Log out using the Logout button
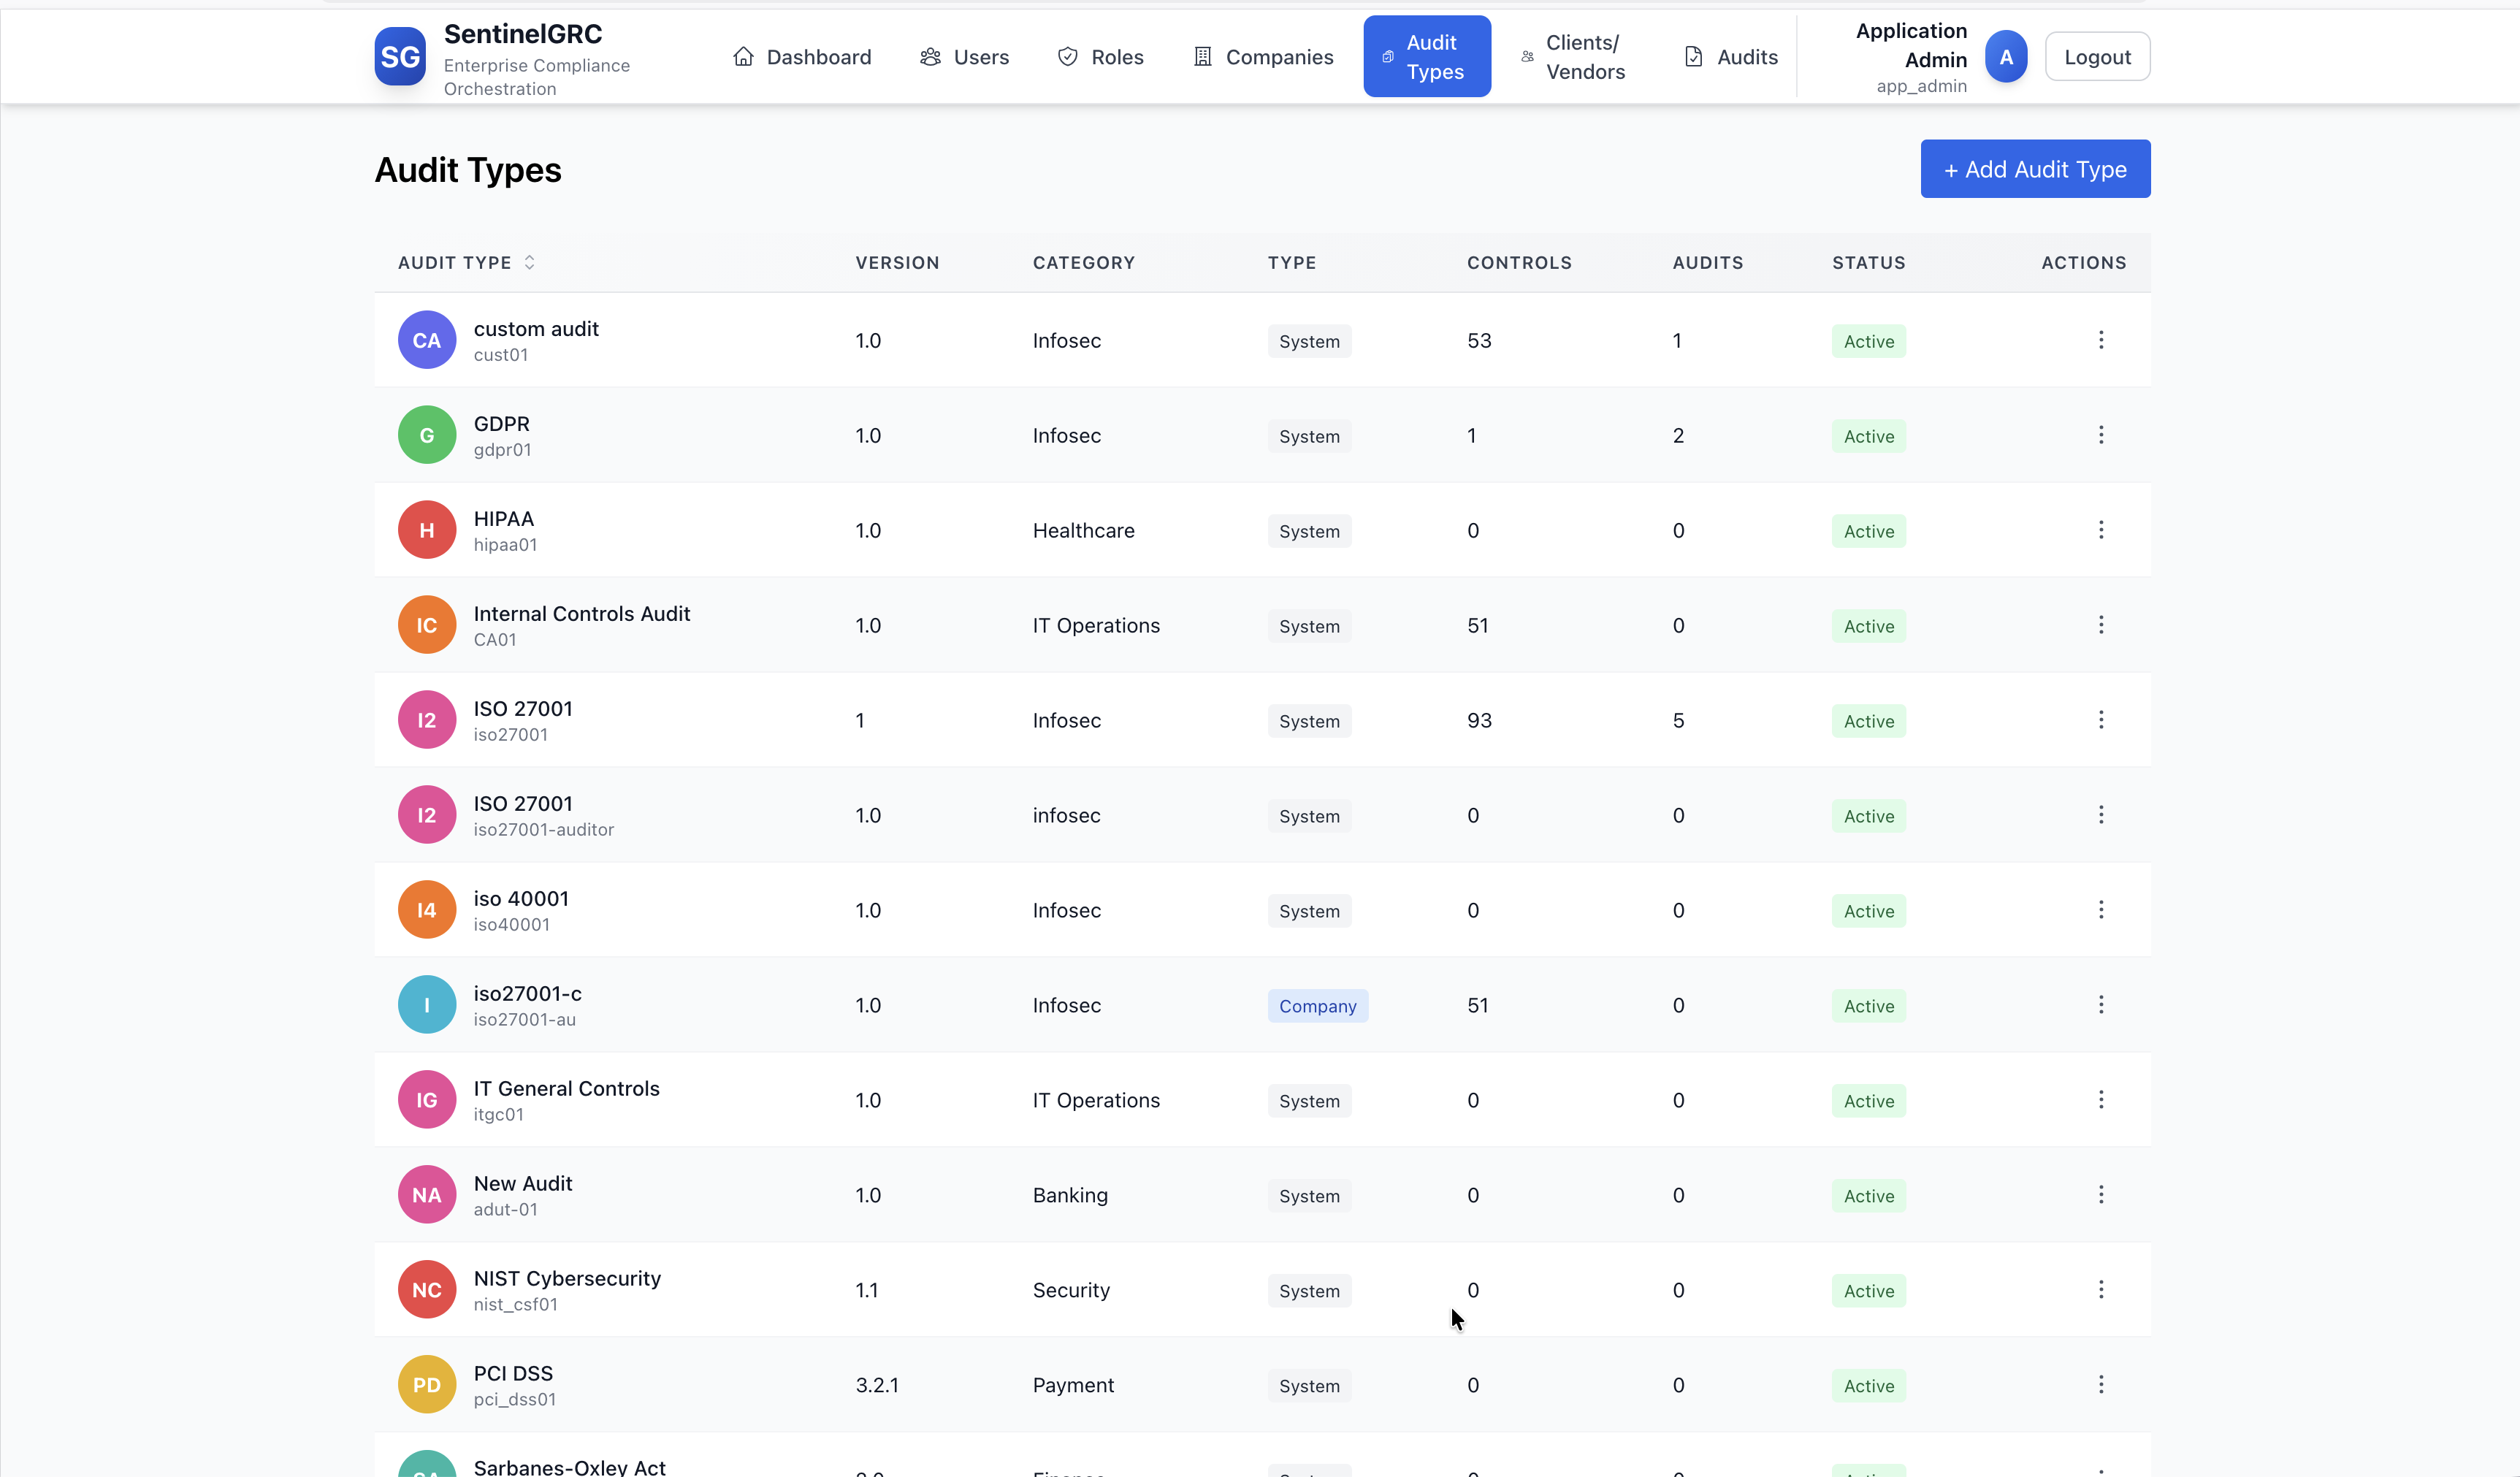Viewport: 2520px width, 1477px height. tap(2097, 57)
